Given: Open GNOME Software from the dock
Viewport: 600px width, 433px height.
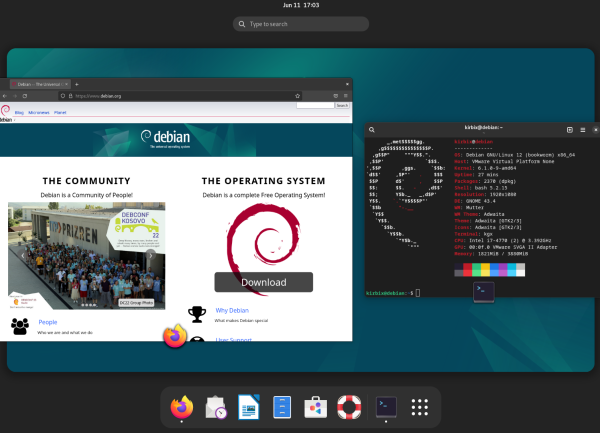Looking at the screenshot, I should coord(315,407).
